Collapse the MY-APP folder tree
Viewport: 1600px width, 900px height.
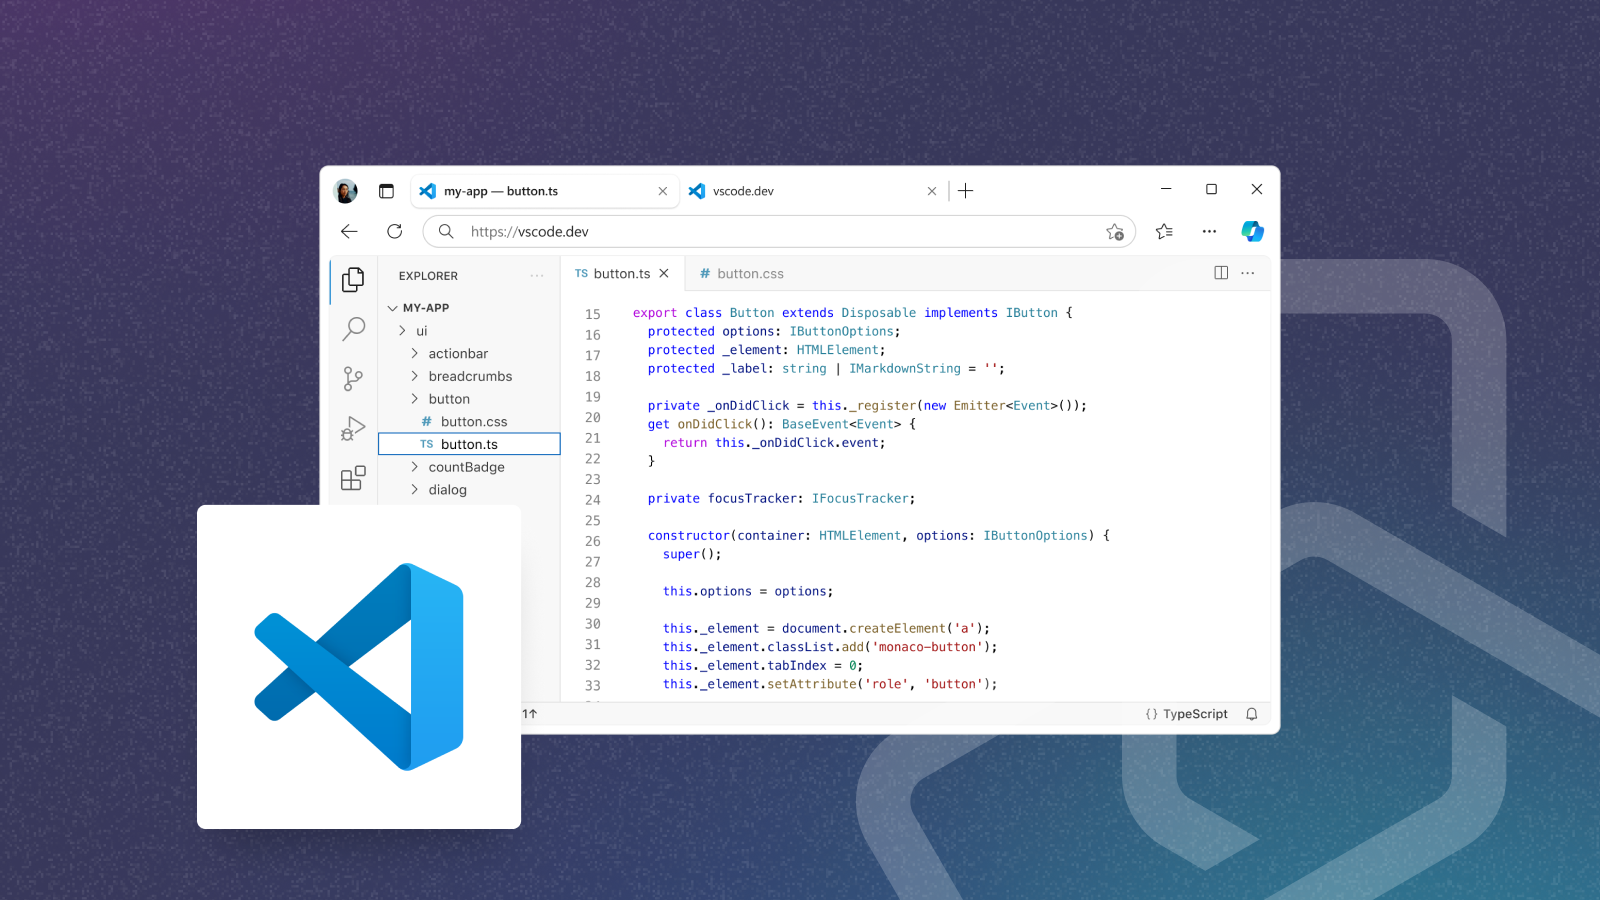pos(394,307)
